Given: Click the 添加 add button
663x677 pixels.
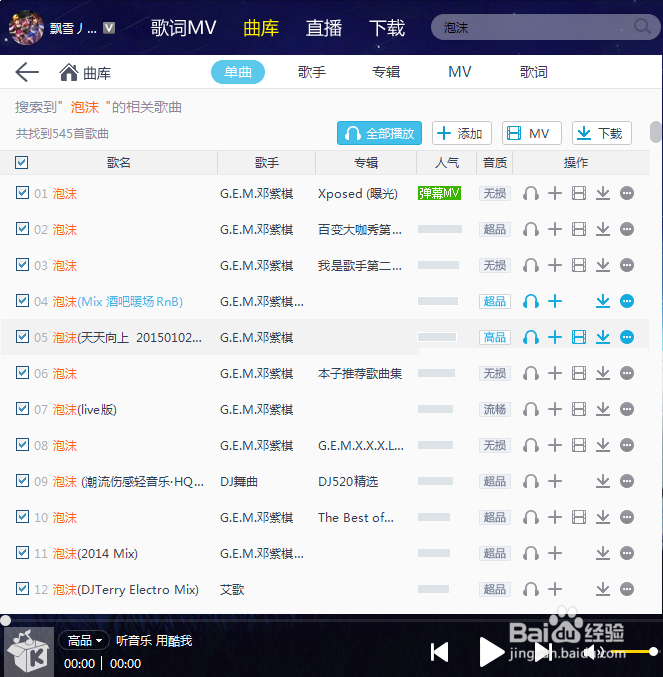Looking at the screenshot, I should (461, 133).
